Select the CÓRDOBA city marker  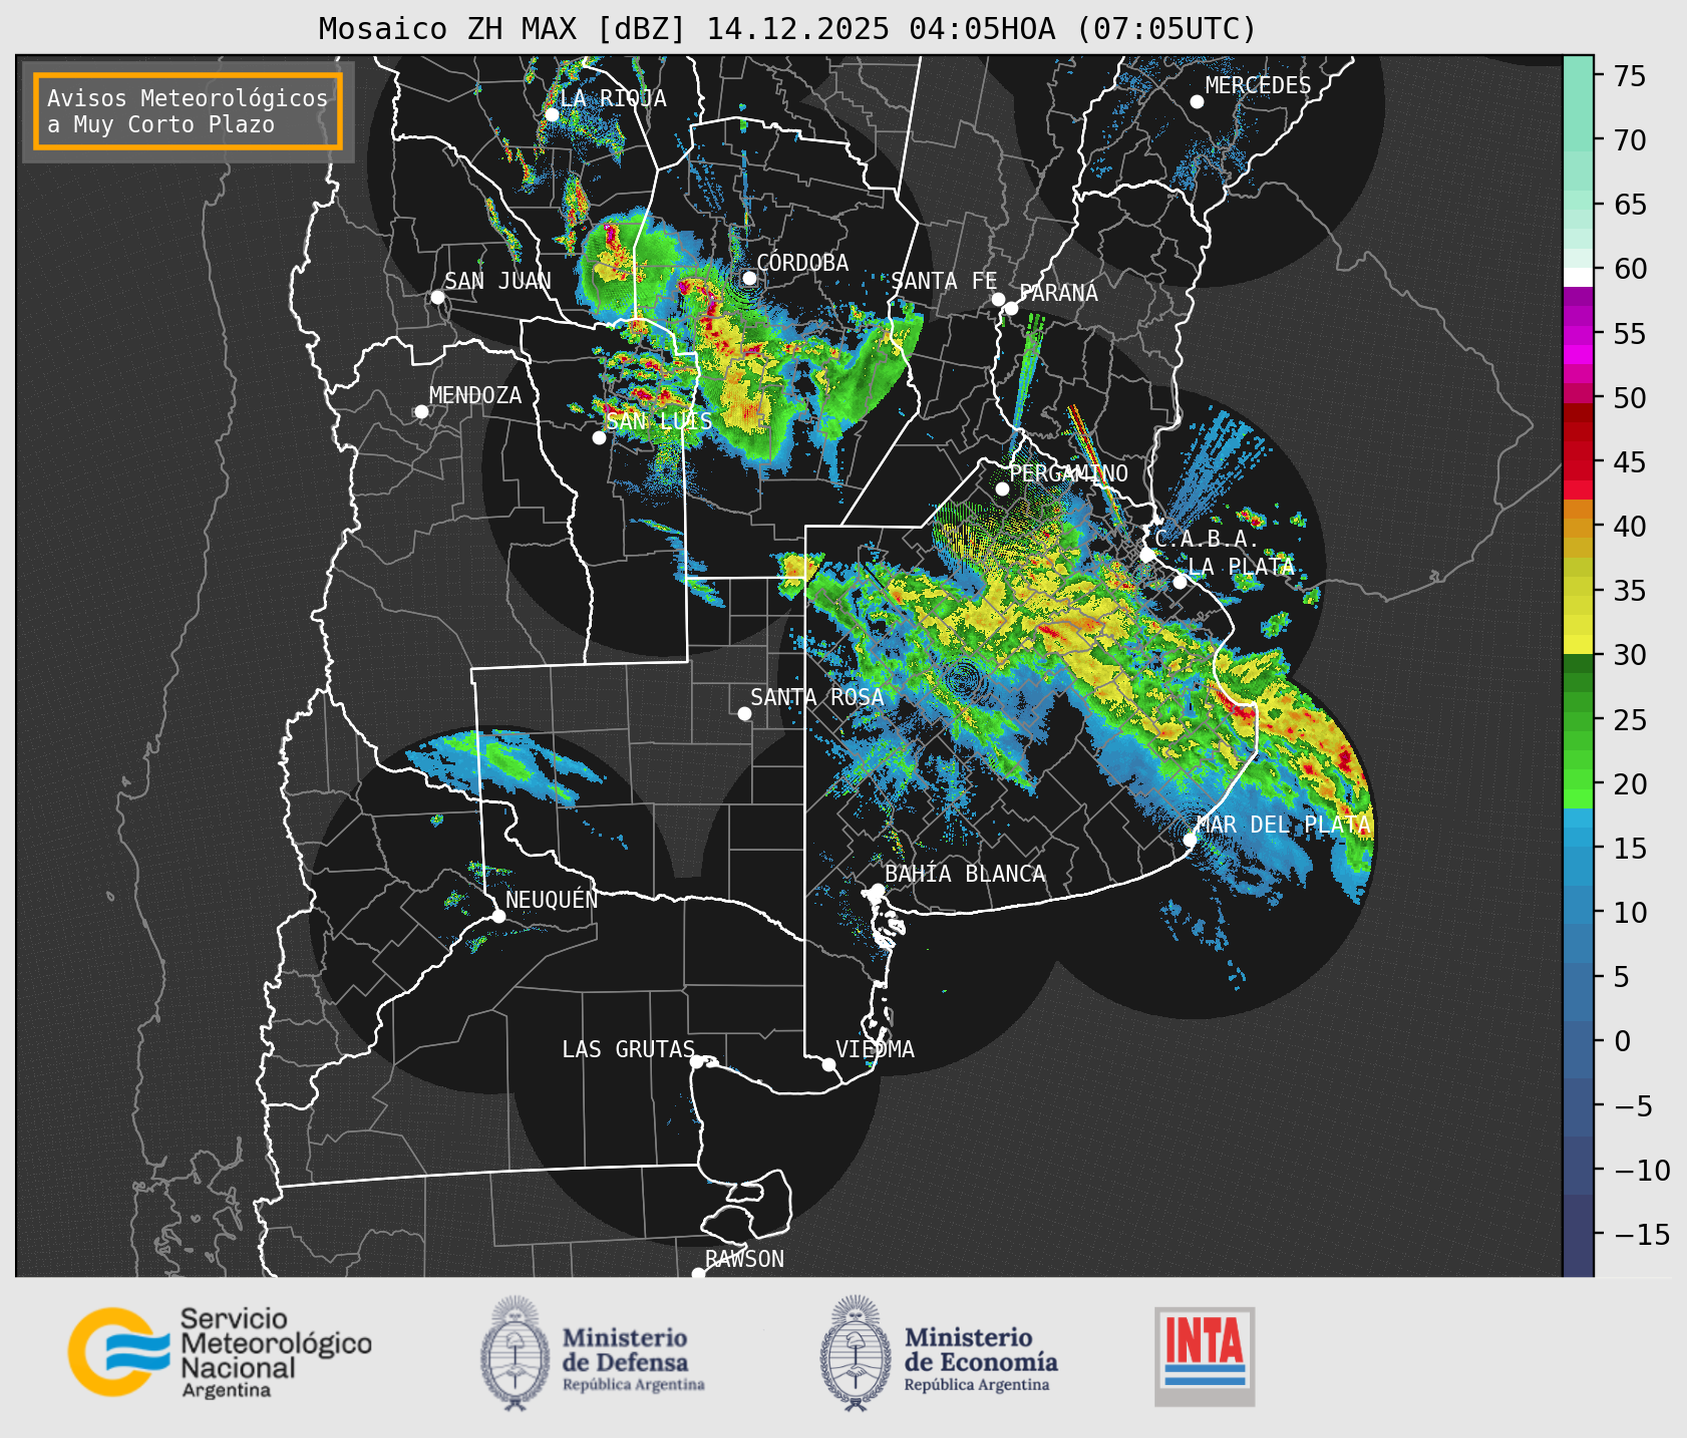coord(749,278)
